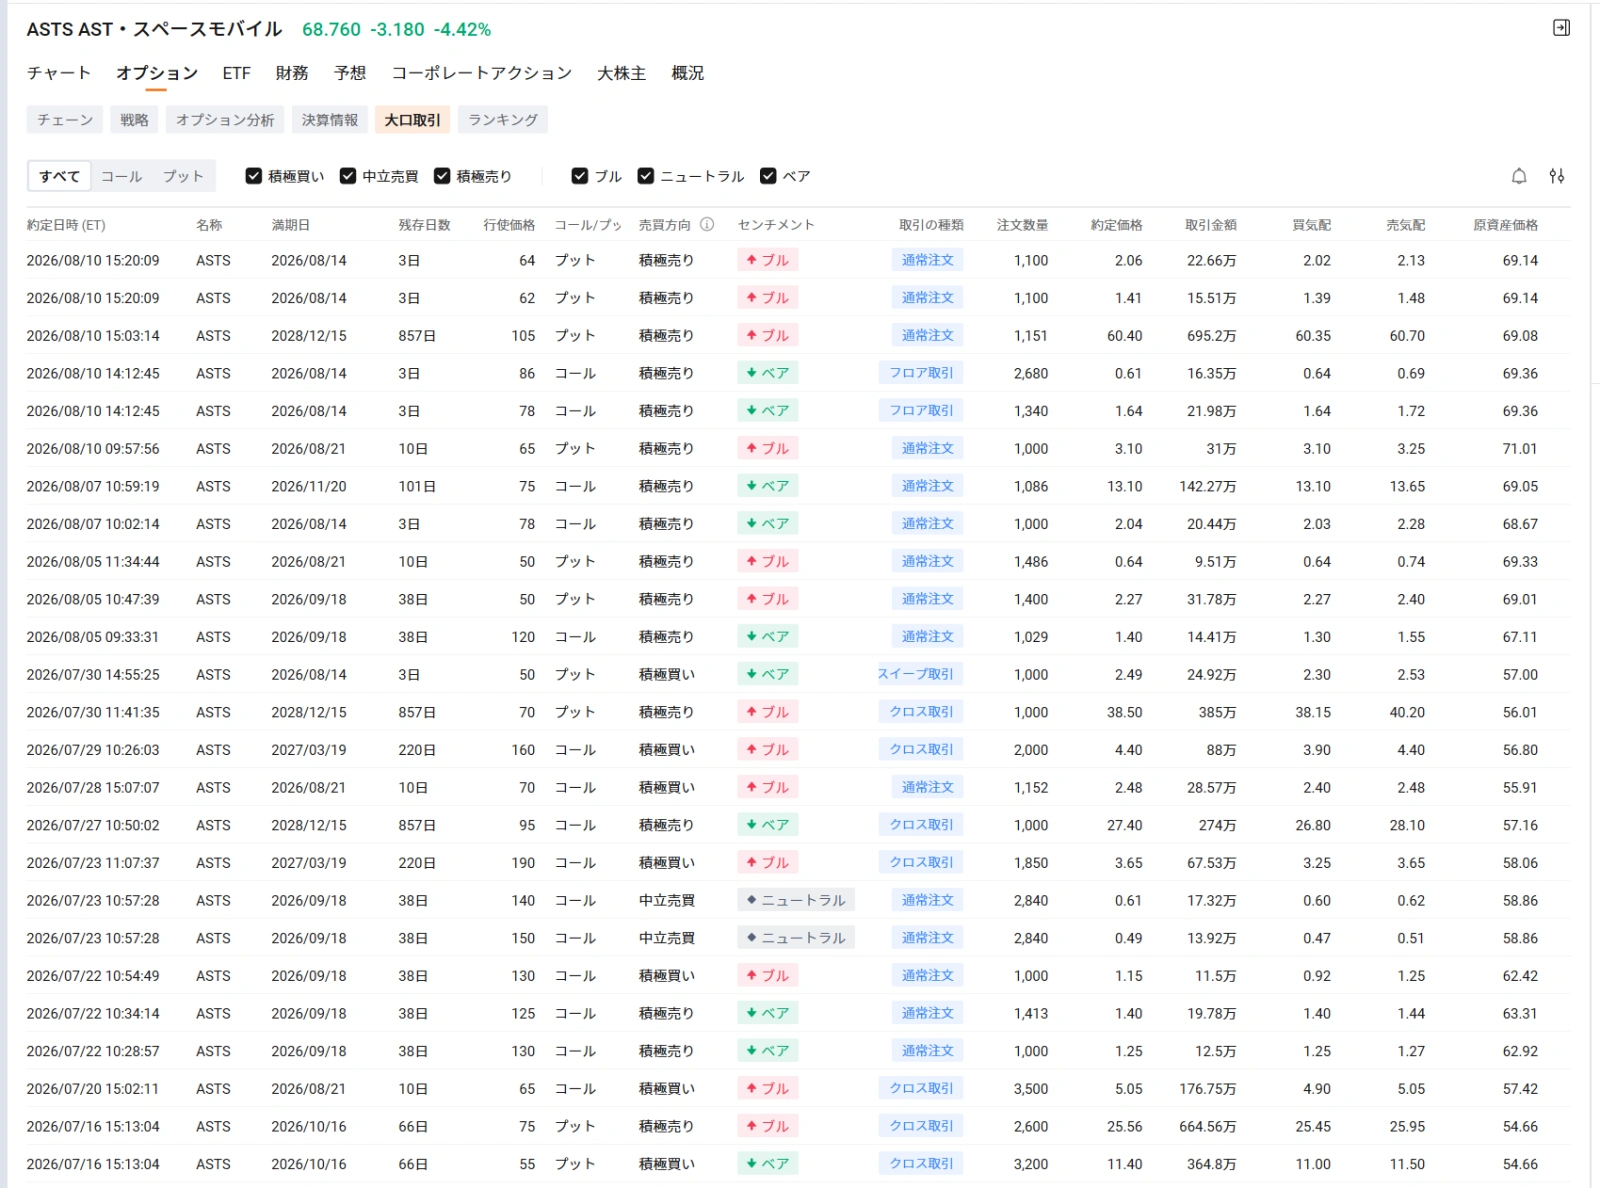
Task: Click the 満期日 column header
Action: [x=290, y=225]
